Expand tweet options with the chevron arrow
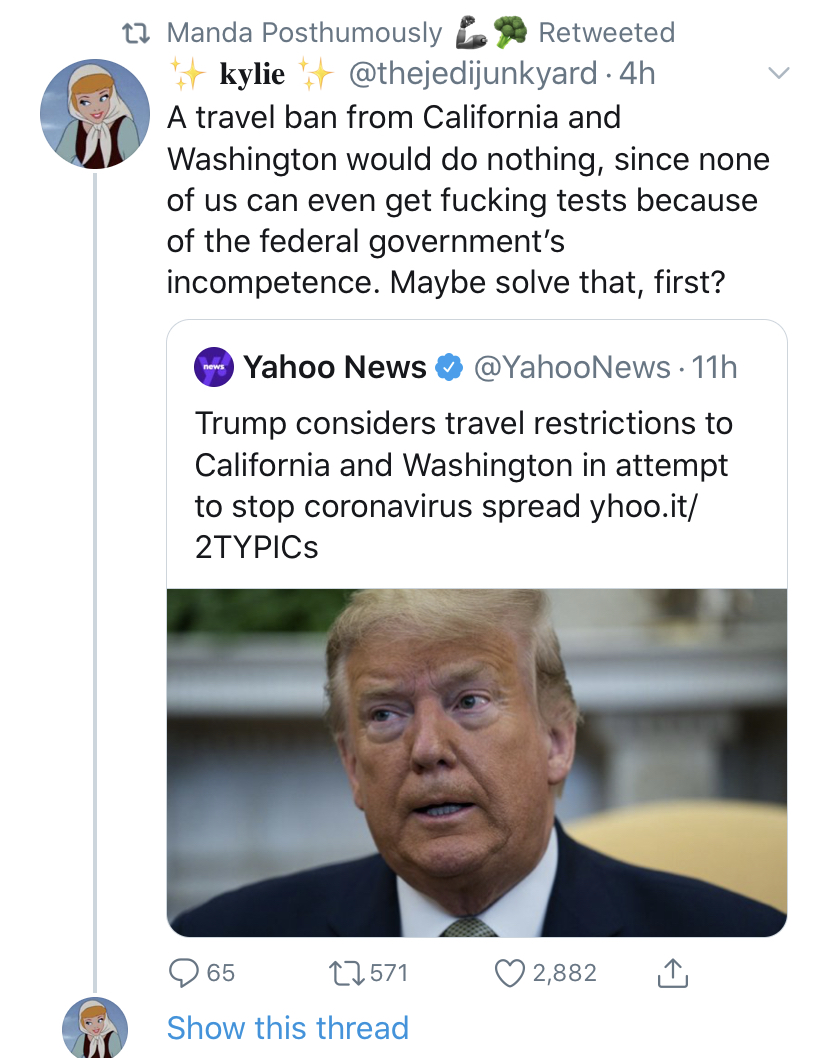Screen dimensions: 828x1058 click(779, 73)
